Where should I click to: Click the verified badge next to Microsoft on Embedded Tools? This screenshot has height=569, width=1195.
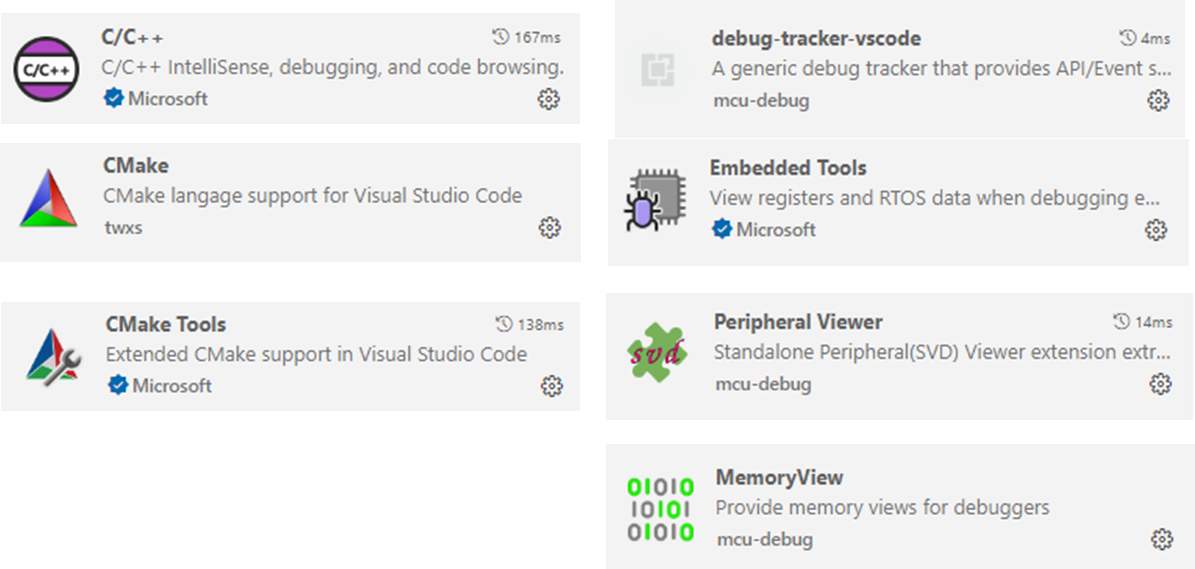(721, 229)
